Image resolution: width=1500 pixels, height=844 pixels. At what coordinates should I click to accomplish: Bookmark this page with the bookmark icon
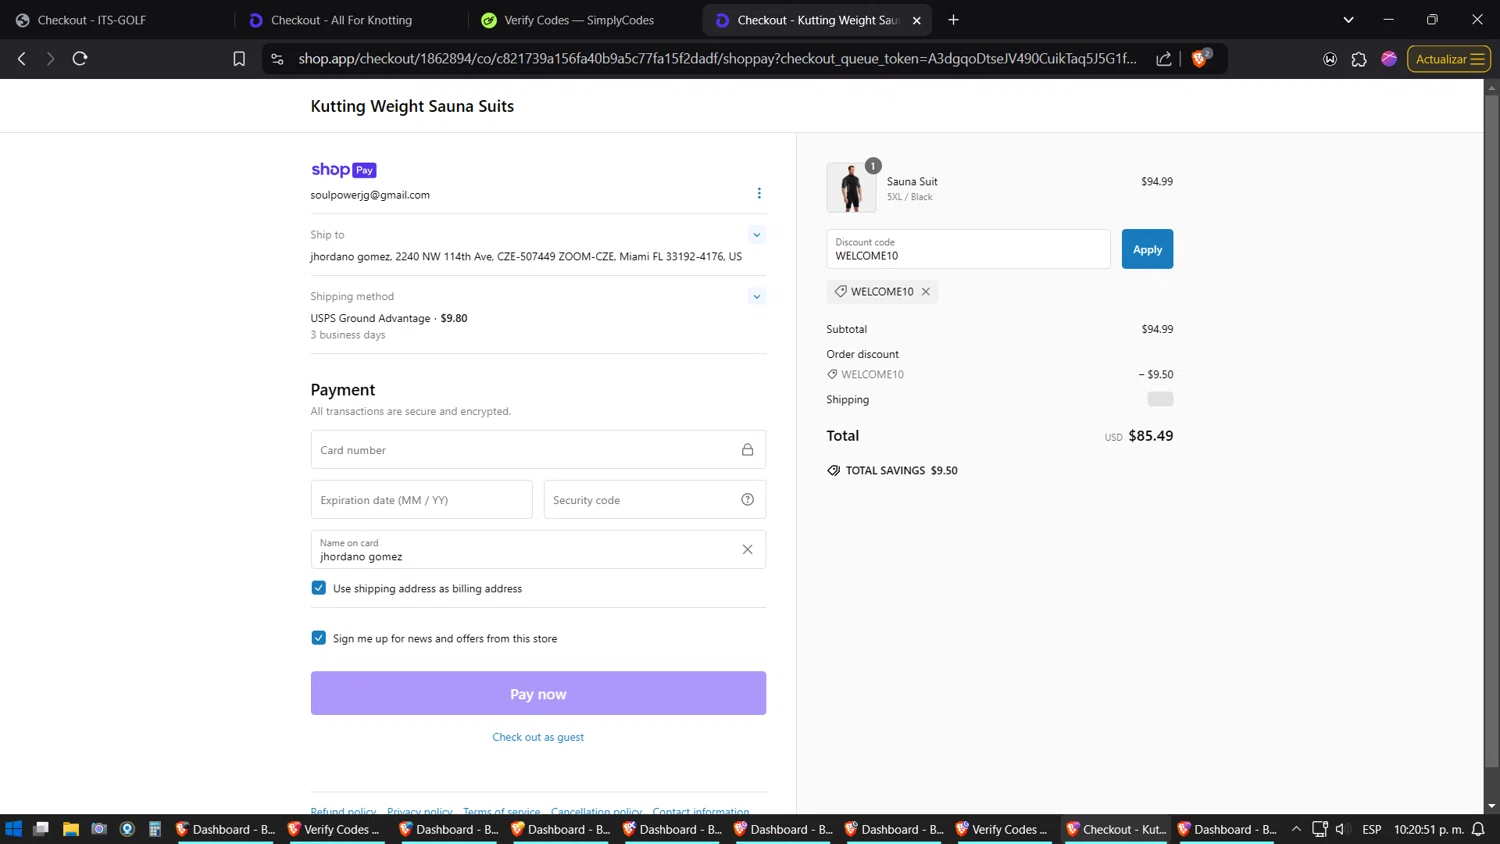[239, 59]
